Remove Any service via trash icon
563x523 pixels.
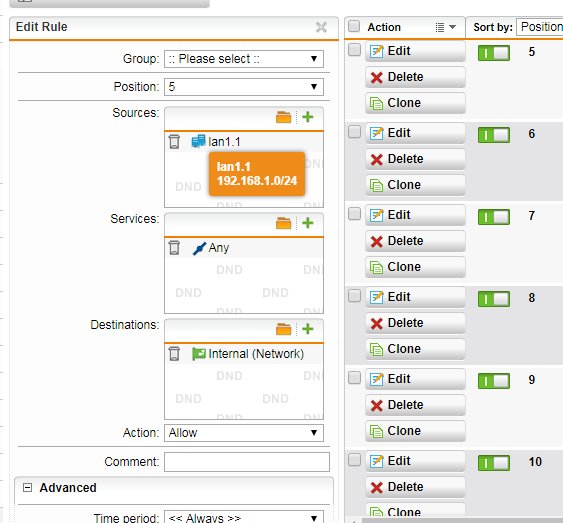pyautogui.click(x=174, y=248)
